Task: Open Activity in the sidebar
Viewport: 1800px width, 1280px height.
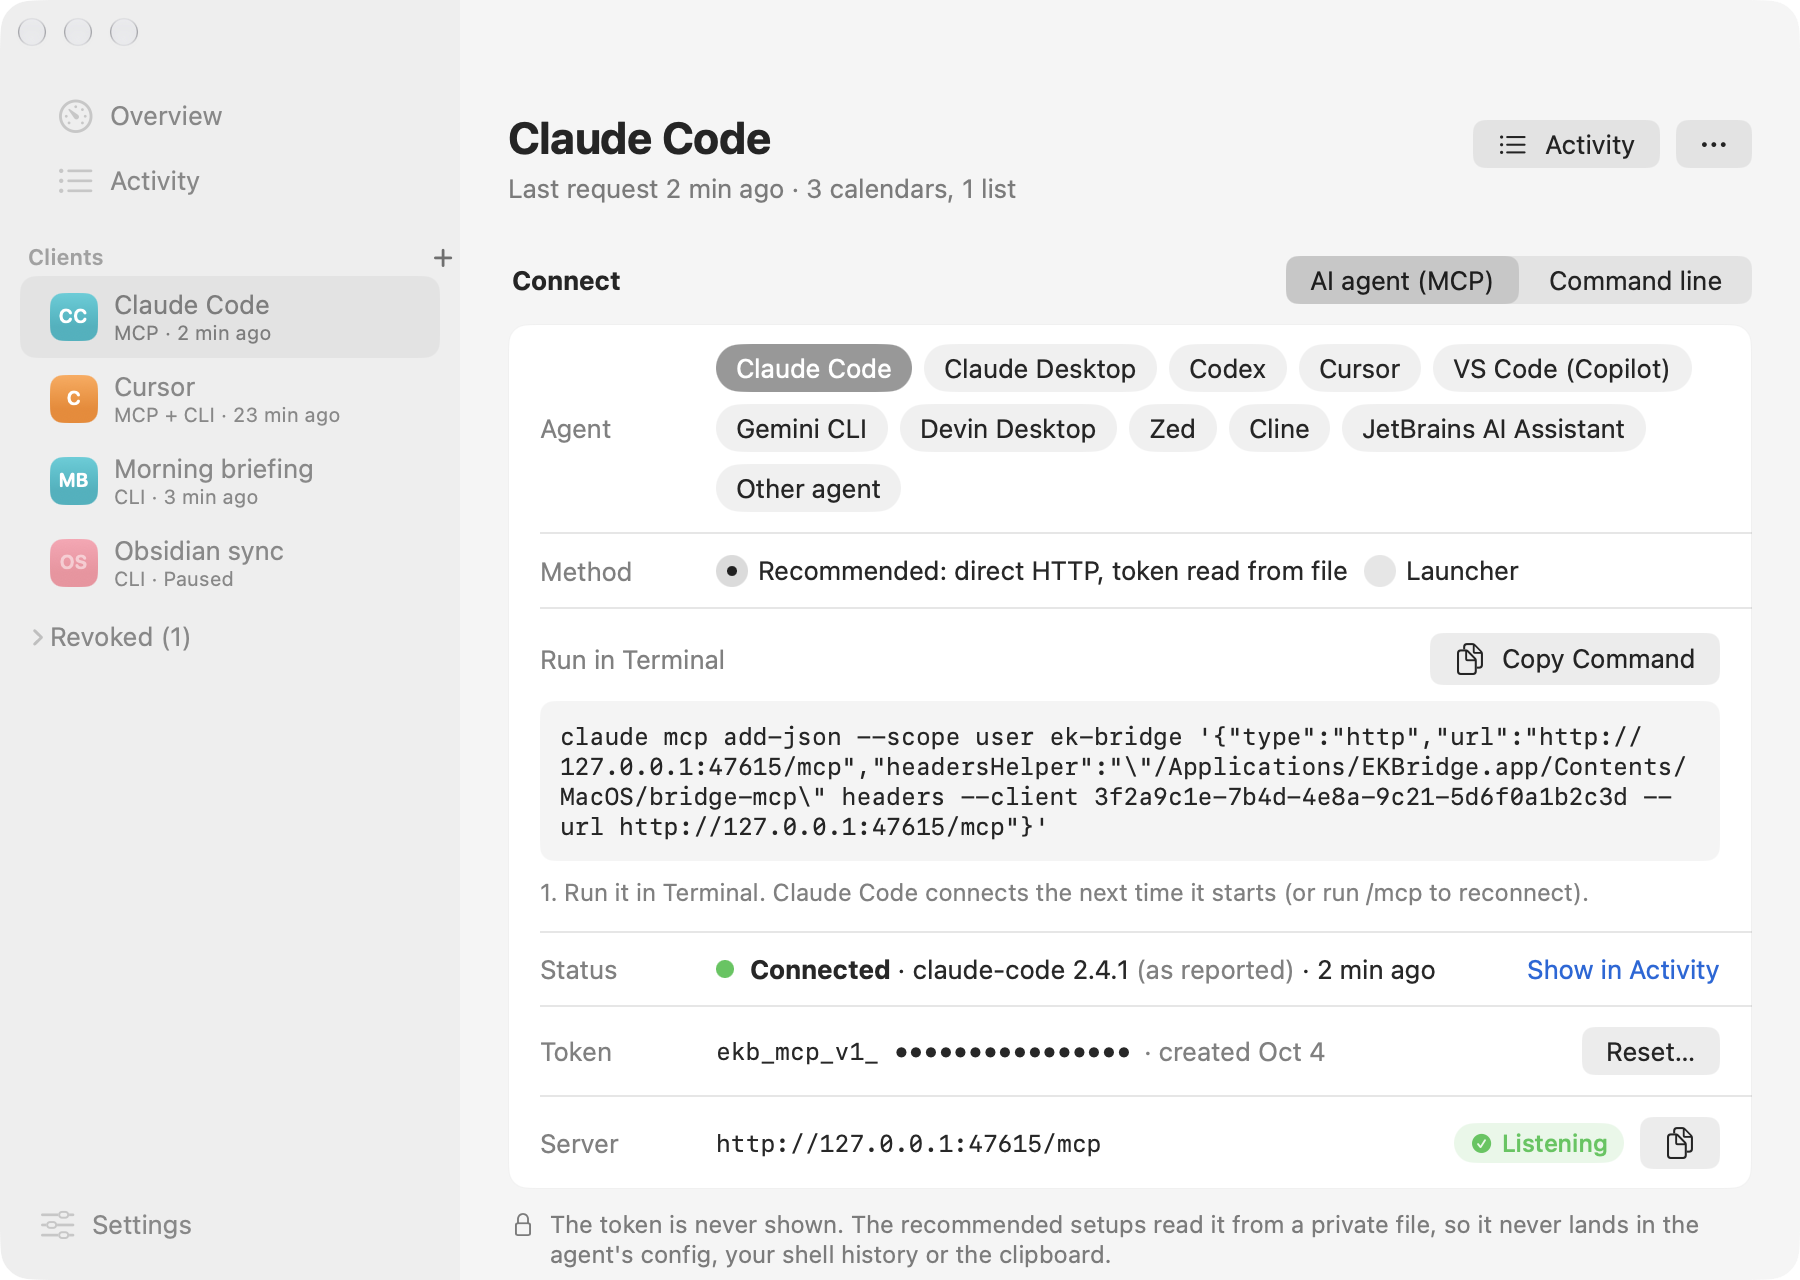Action: (x=129, y=181)
